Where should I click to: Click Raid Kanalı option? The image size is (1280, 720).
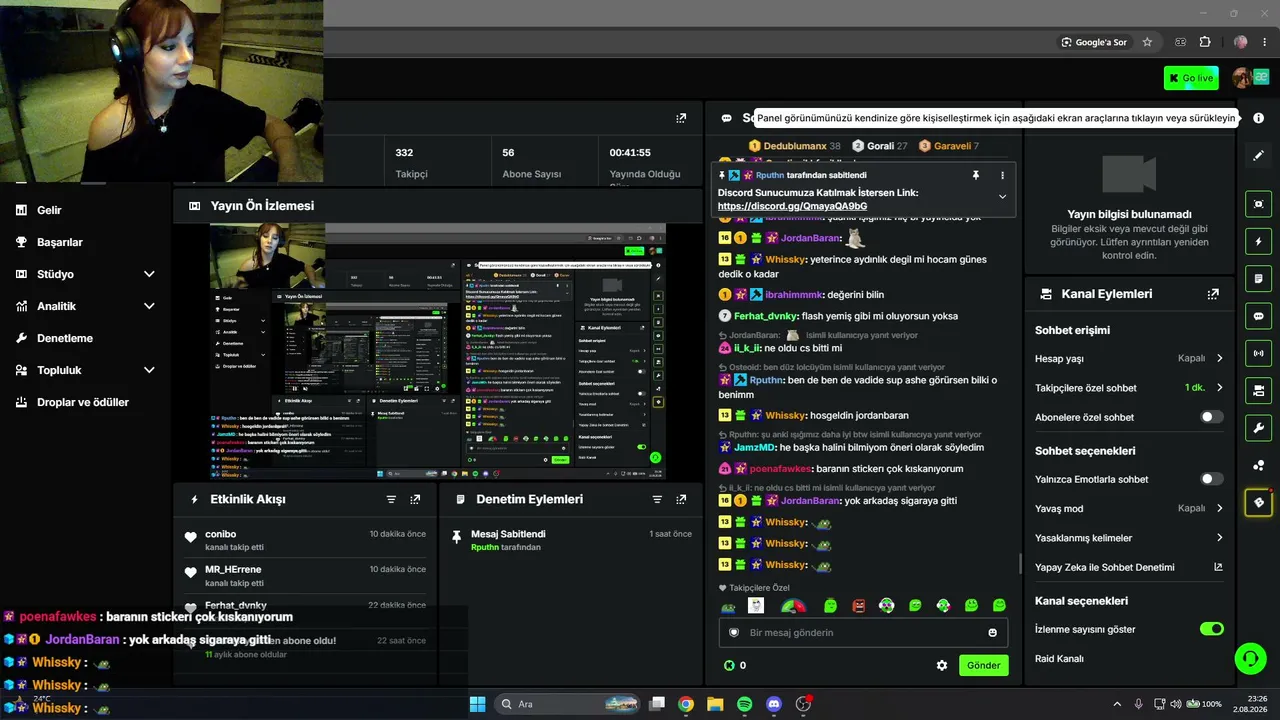(x=1059, y=659)
